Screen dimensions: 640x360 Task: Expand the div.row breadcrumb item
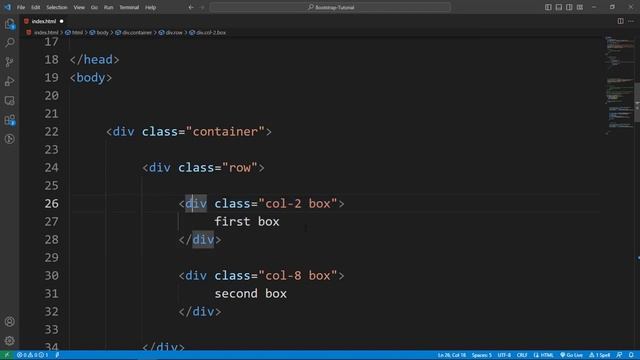coord(171,33)
